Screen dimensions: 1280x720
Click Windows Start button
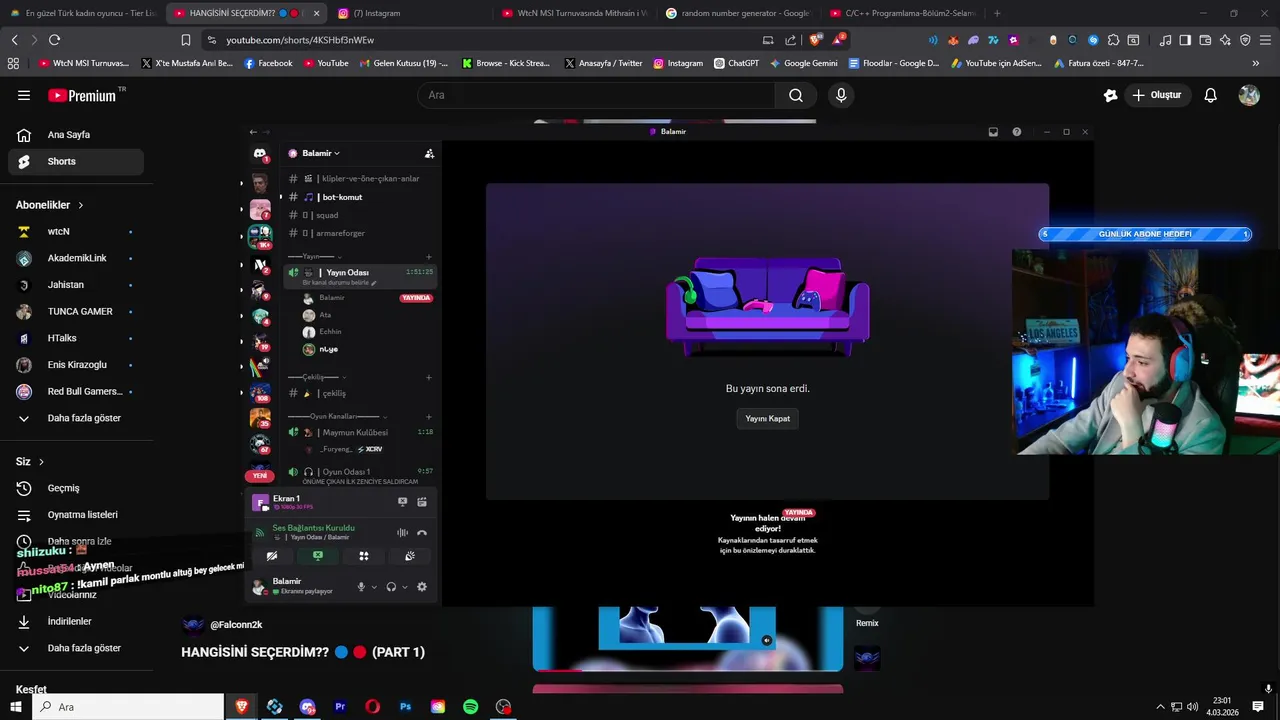click(x=16, y=707)
